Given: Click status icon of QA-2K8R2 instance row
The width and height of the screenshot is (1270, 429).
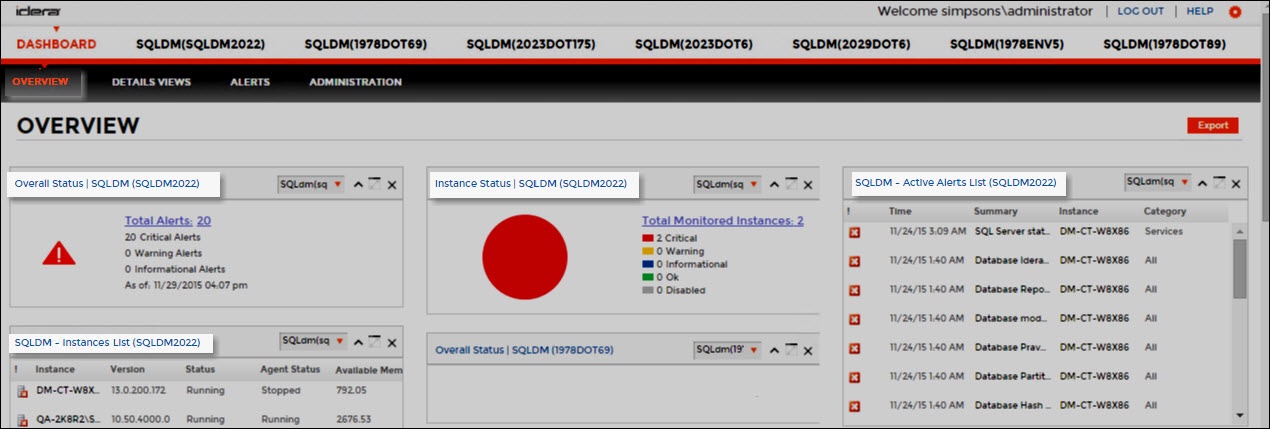Looking at the screenshot, I should point(21,420).
